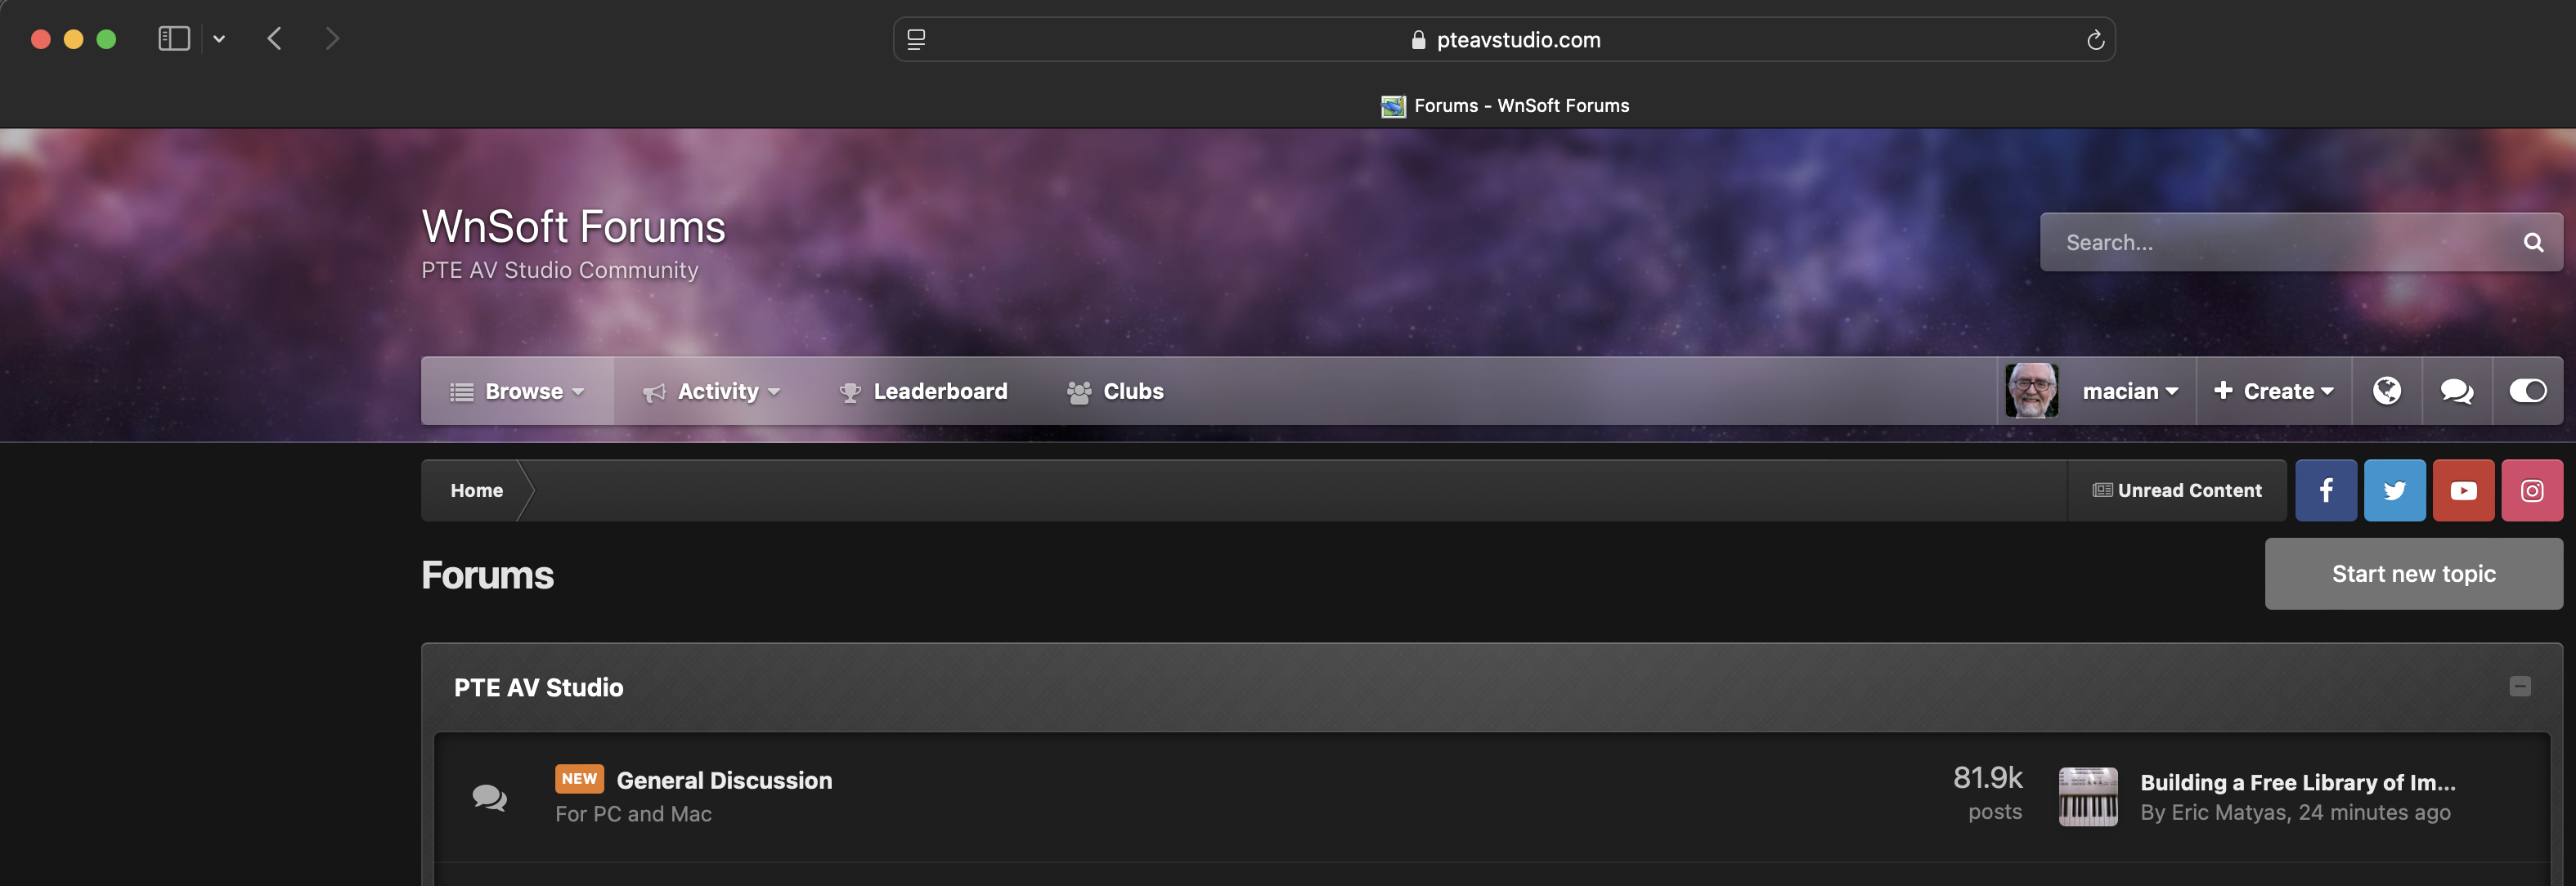Viewport: 2576px width, 886px height.
Task: Toggle Safari sidebar visibility
Action: point(174,39)
